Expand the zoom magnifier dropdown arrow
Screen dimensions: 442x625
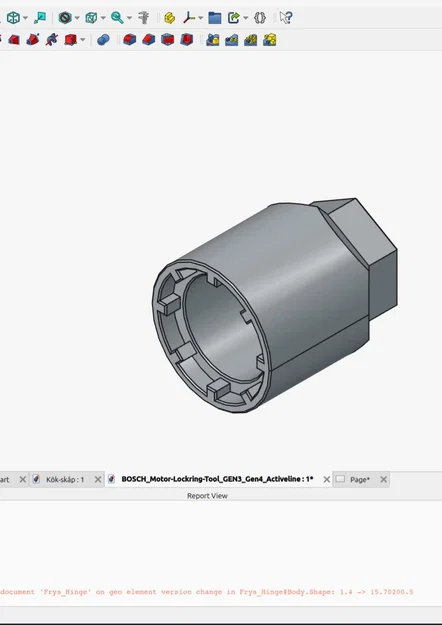pyautogui.click(x=129, y=18)
